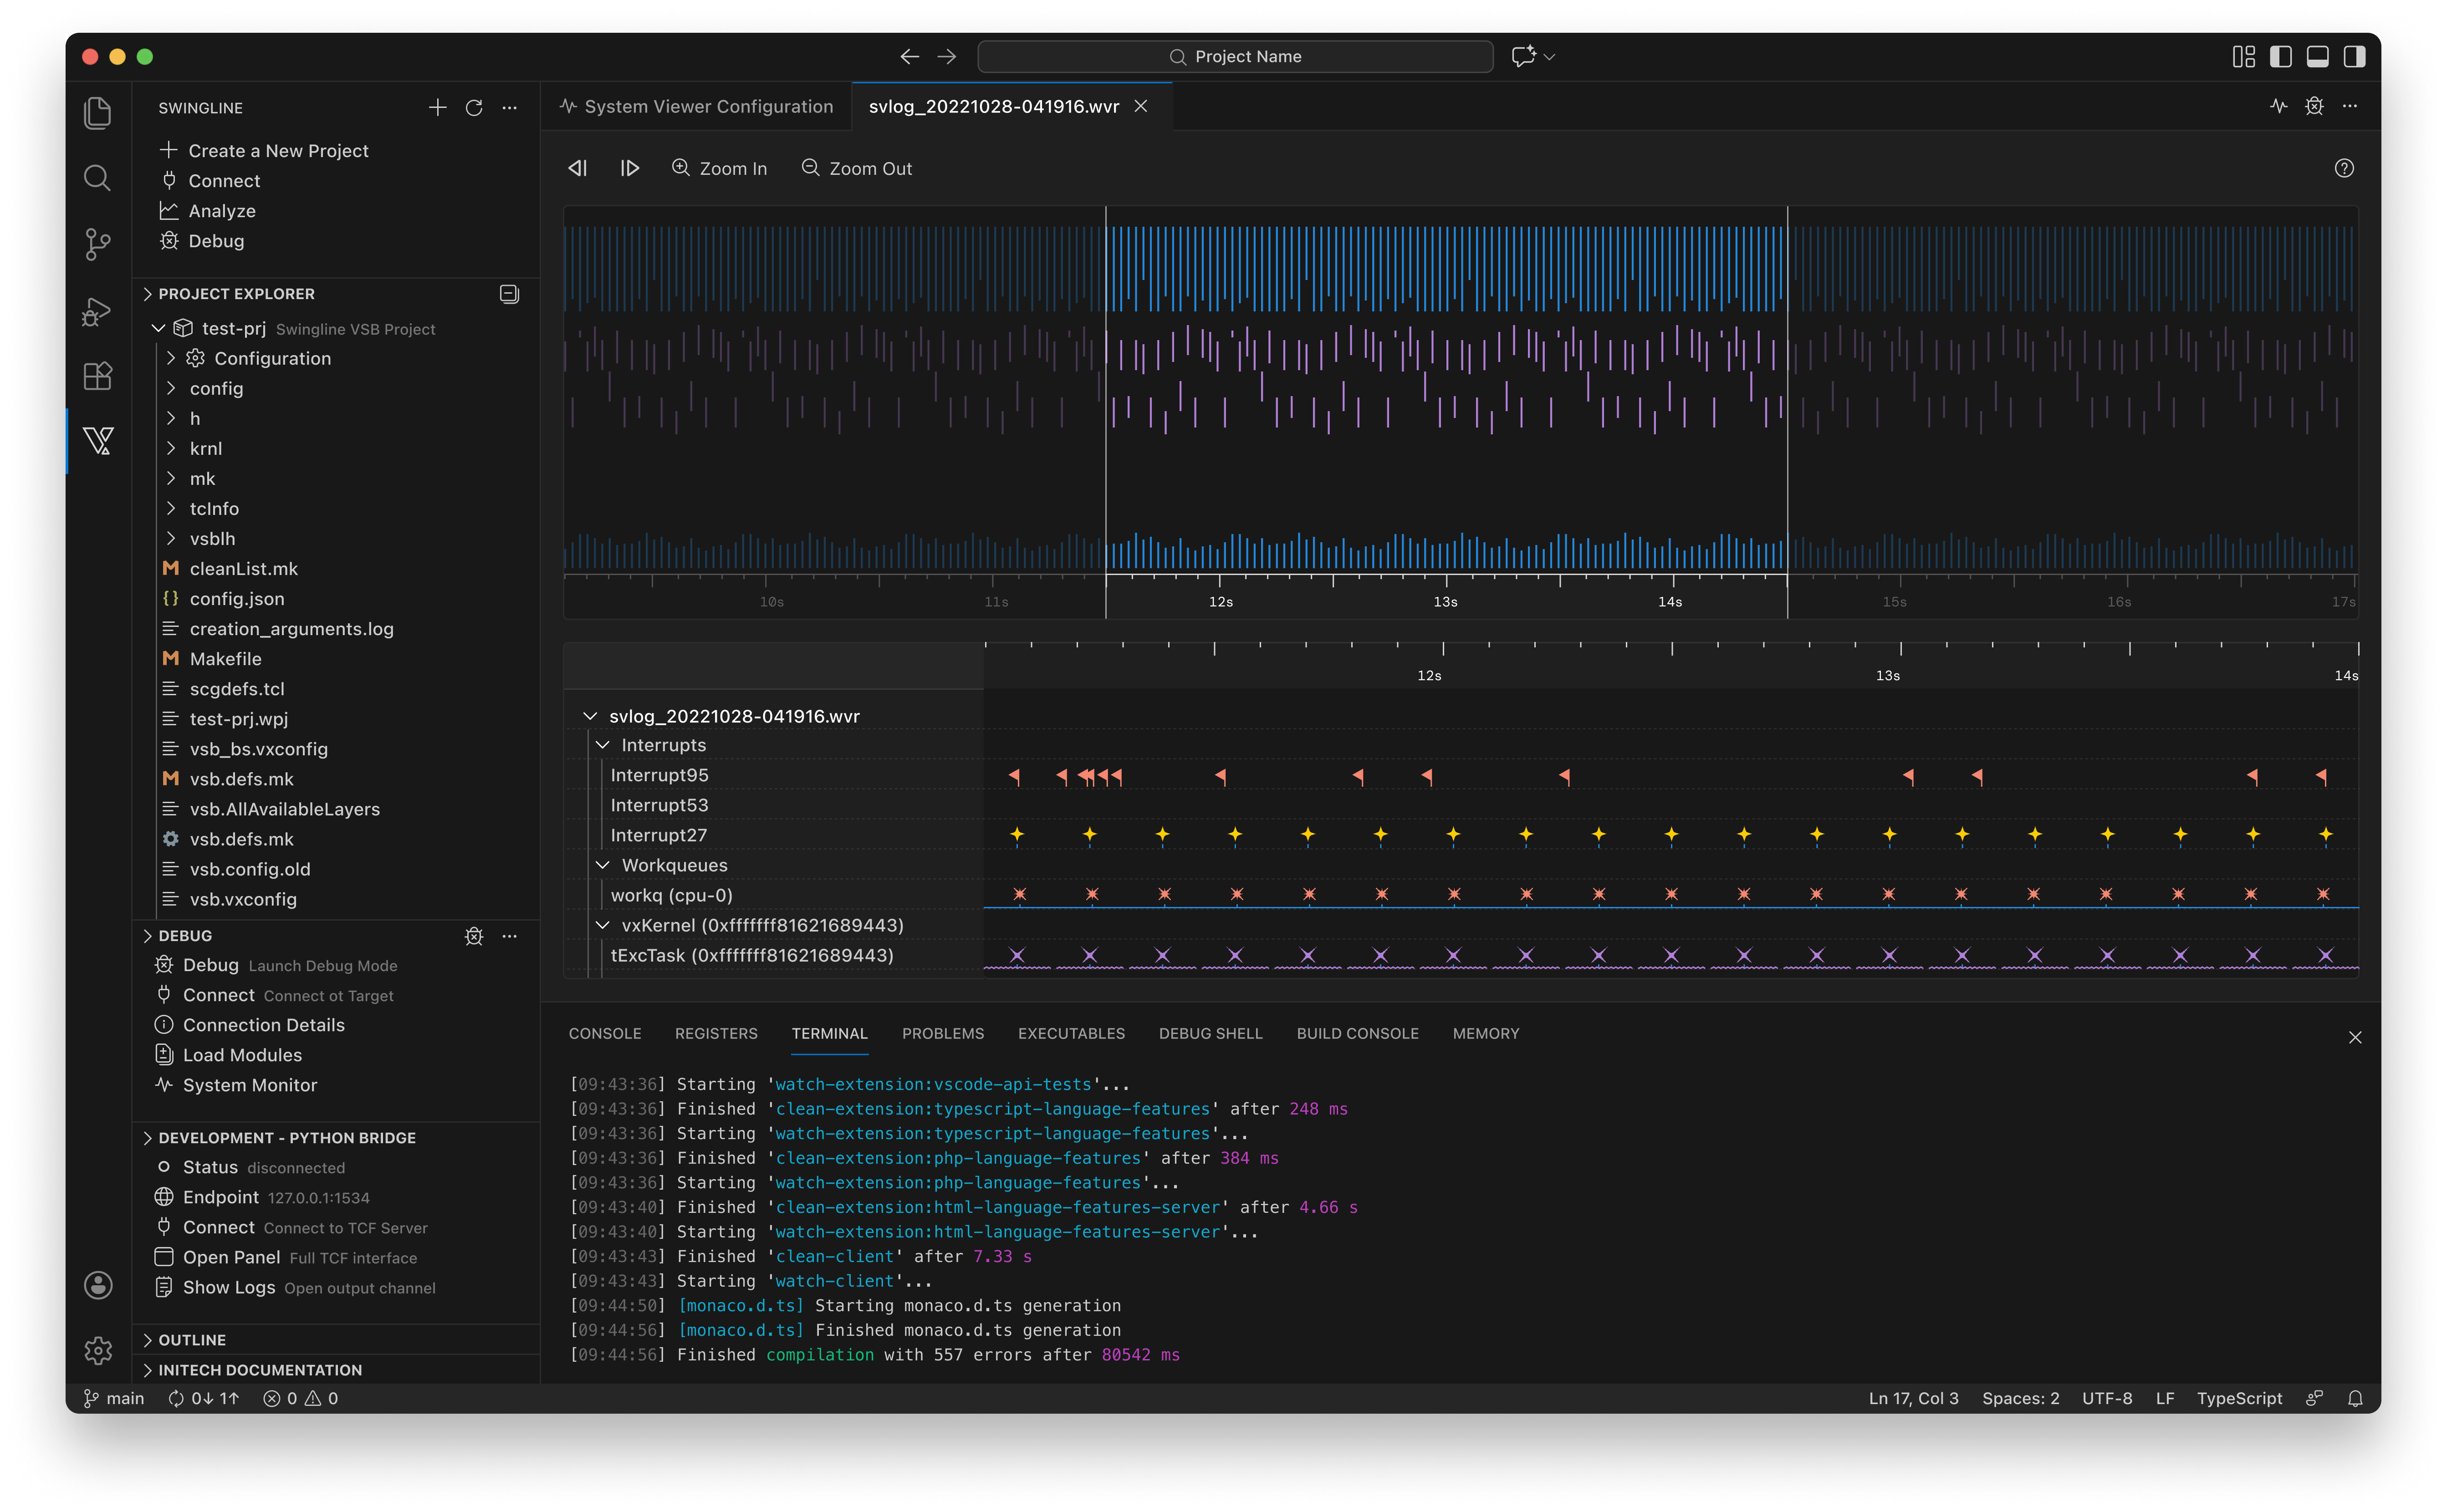Open notifications bell in status bar
The width and height of the screenshot is (2447, 1512).
pos(2355,1399)
